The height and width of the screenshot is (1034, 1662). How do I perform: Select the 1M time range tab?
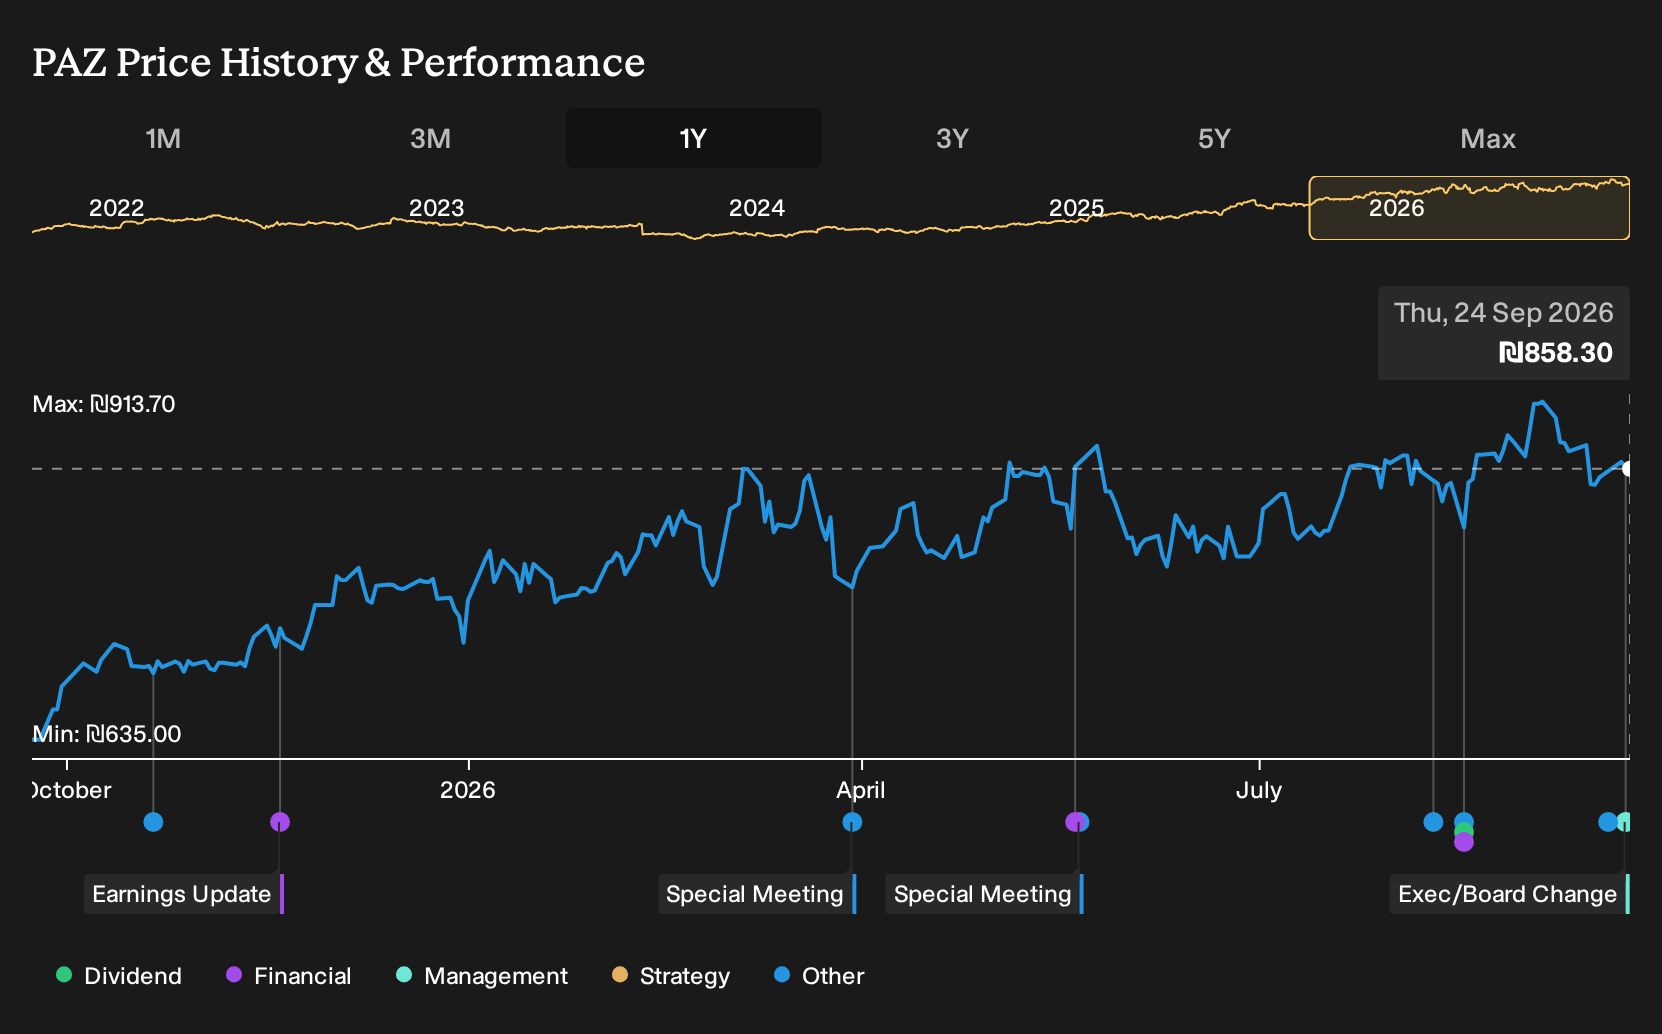pyautogui.click(x=163, y=138)
